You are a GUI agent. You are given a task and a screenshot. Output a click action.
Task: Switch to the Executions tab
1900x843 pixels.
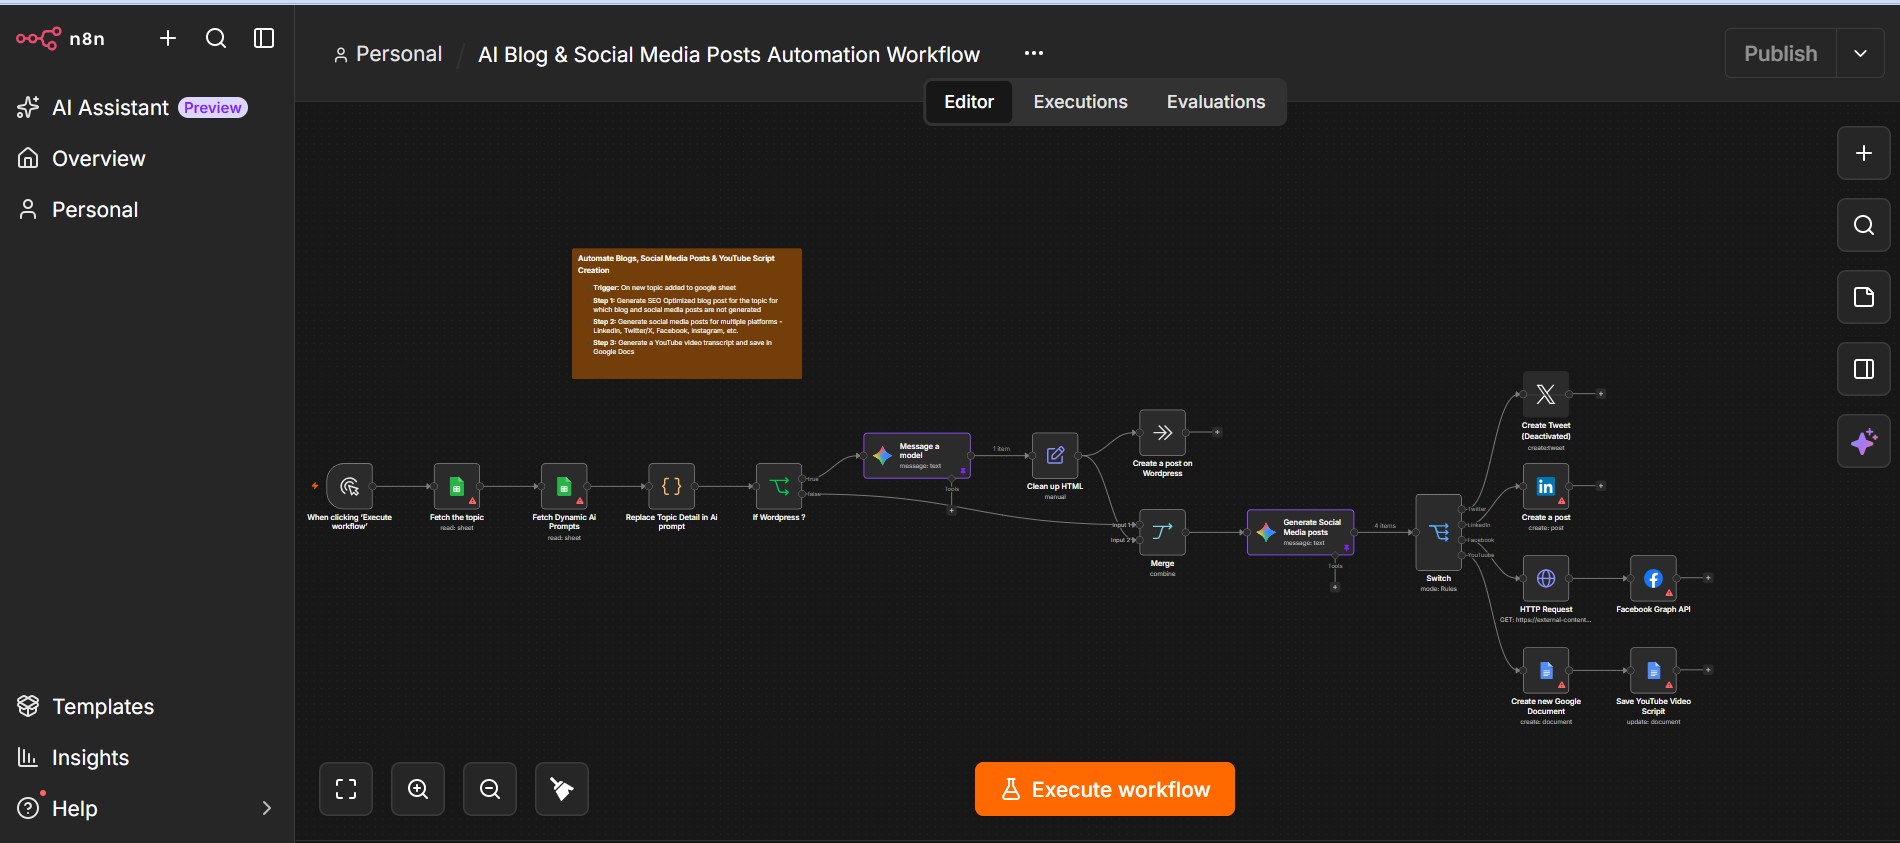coord(1080,102)
